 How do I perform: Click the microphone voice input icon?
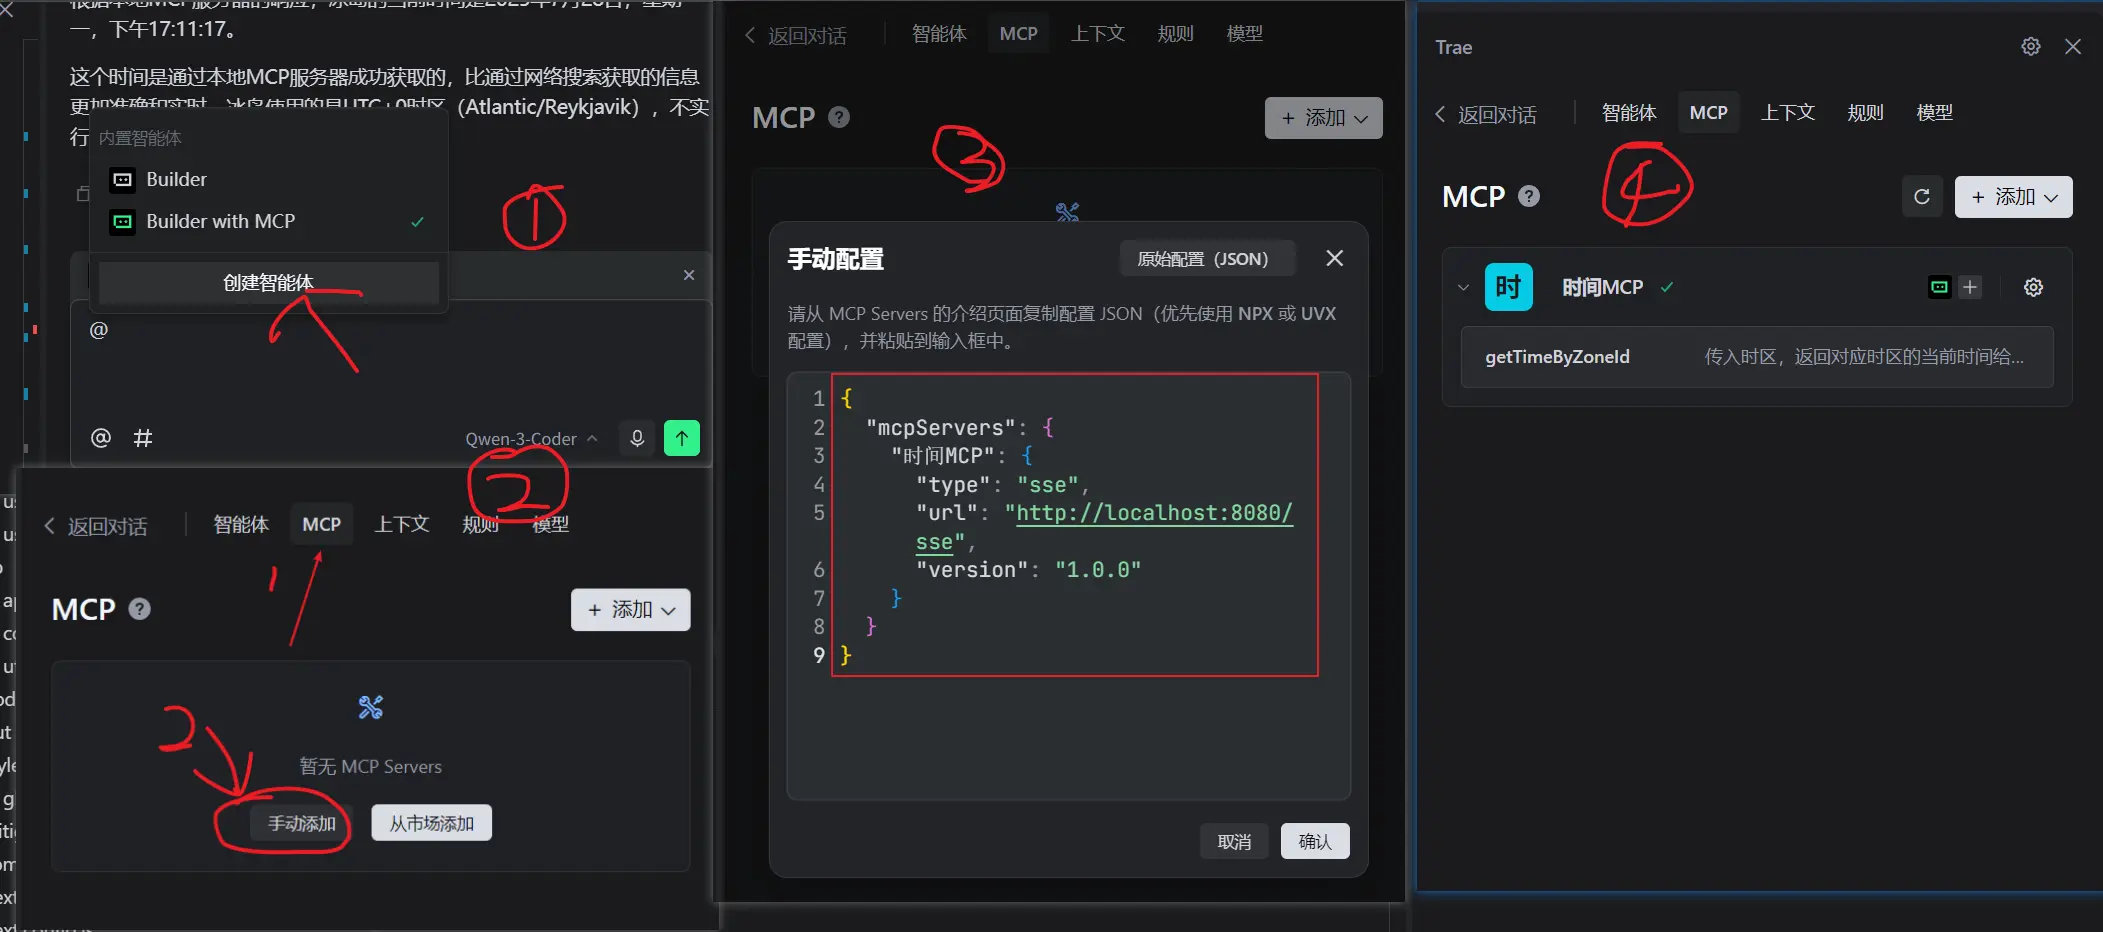(x=637, y=438)
